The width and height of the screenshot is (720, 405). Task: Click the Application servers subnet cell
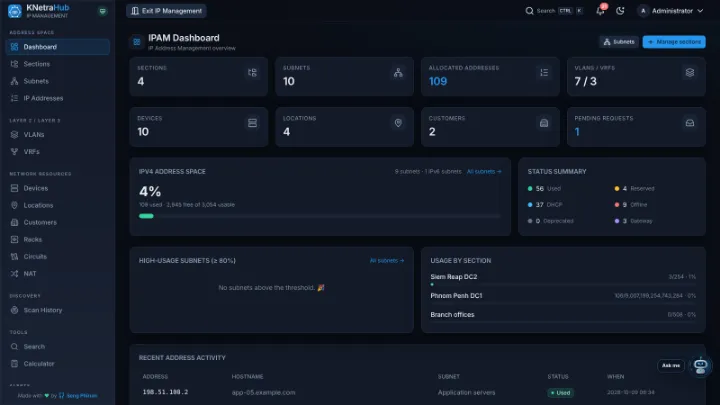tap(466, 393)
